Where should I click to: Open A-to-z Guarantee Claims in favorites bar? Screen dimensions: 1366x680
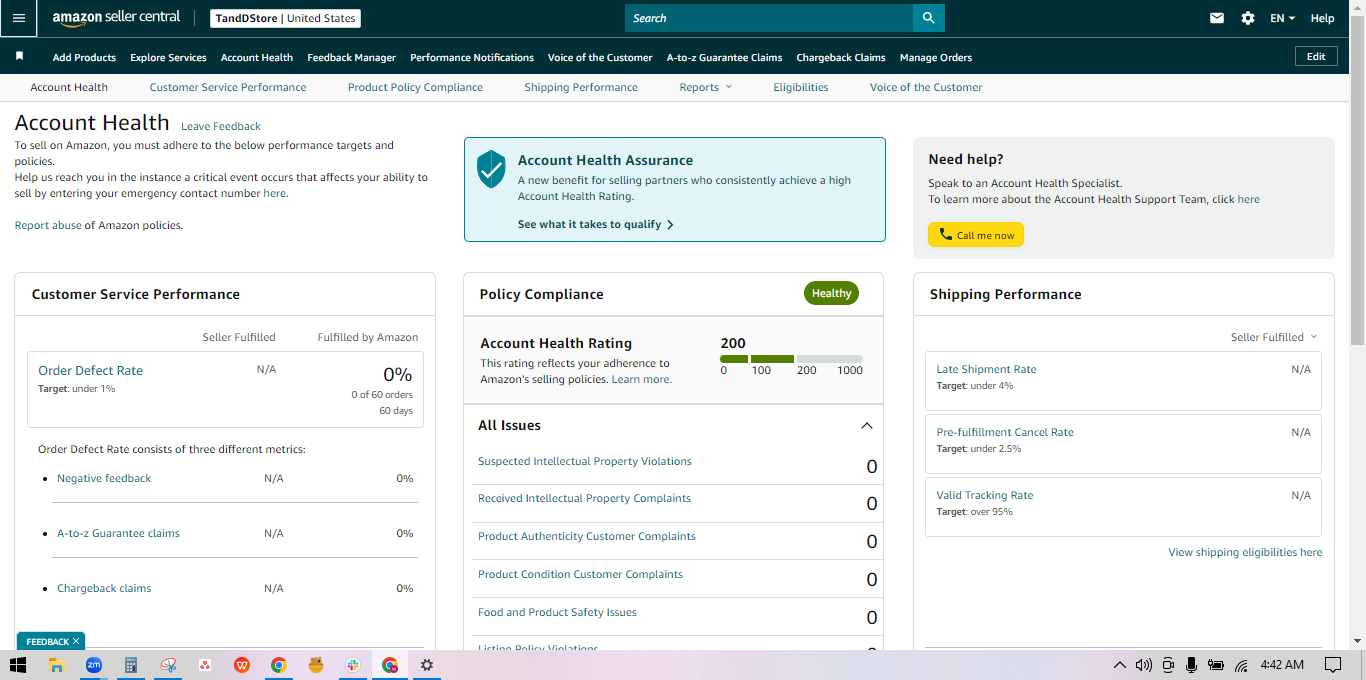(724, 57)
